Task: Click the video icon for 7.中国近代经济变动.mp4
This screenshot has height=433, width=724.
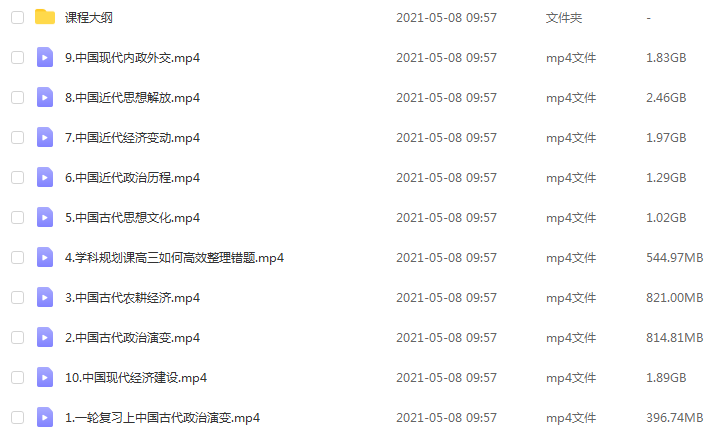Action: click(45, 138)
